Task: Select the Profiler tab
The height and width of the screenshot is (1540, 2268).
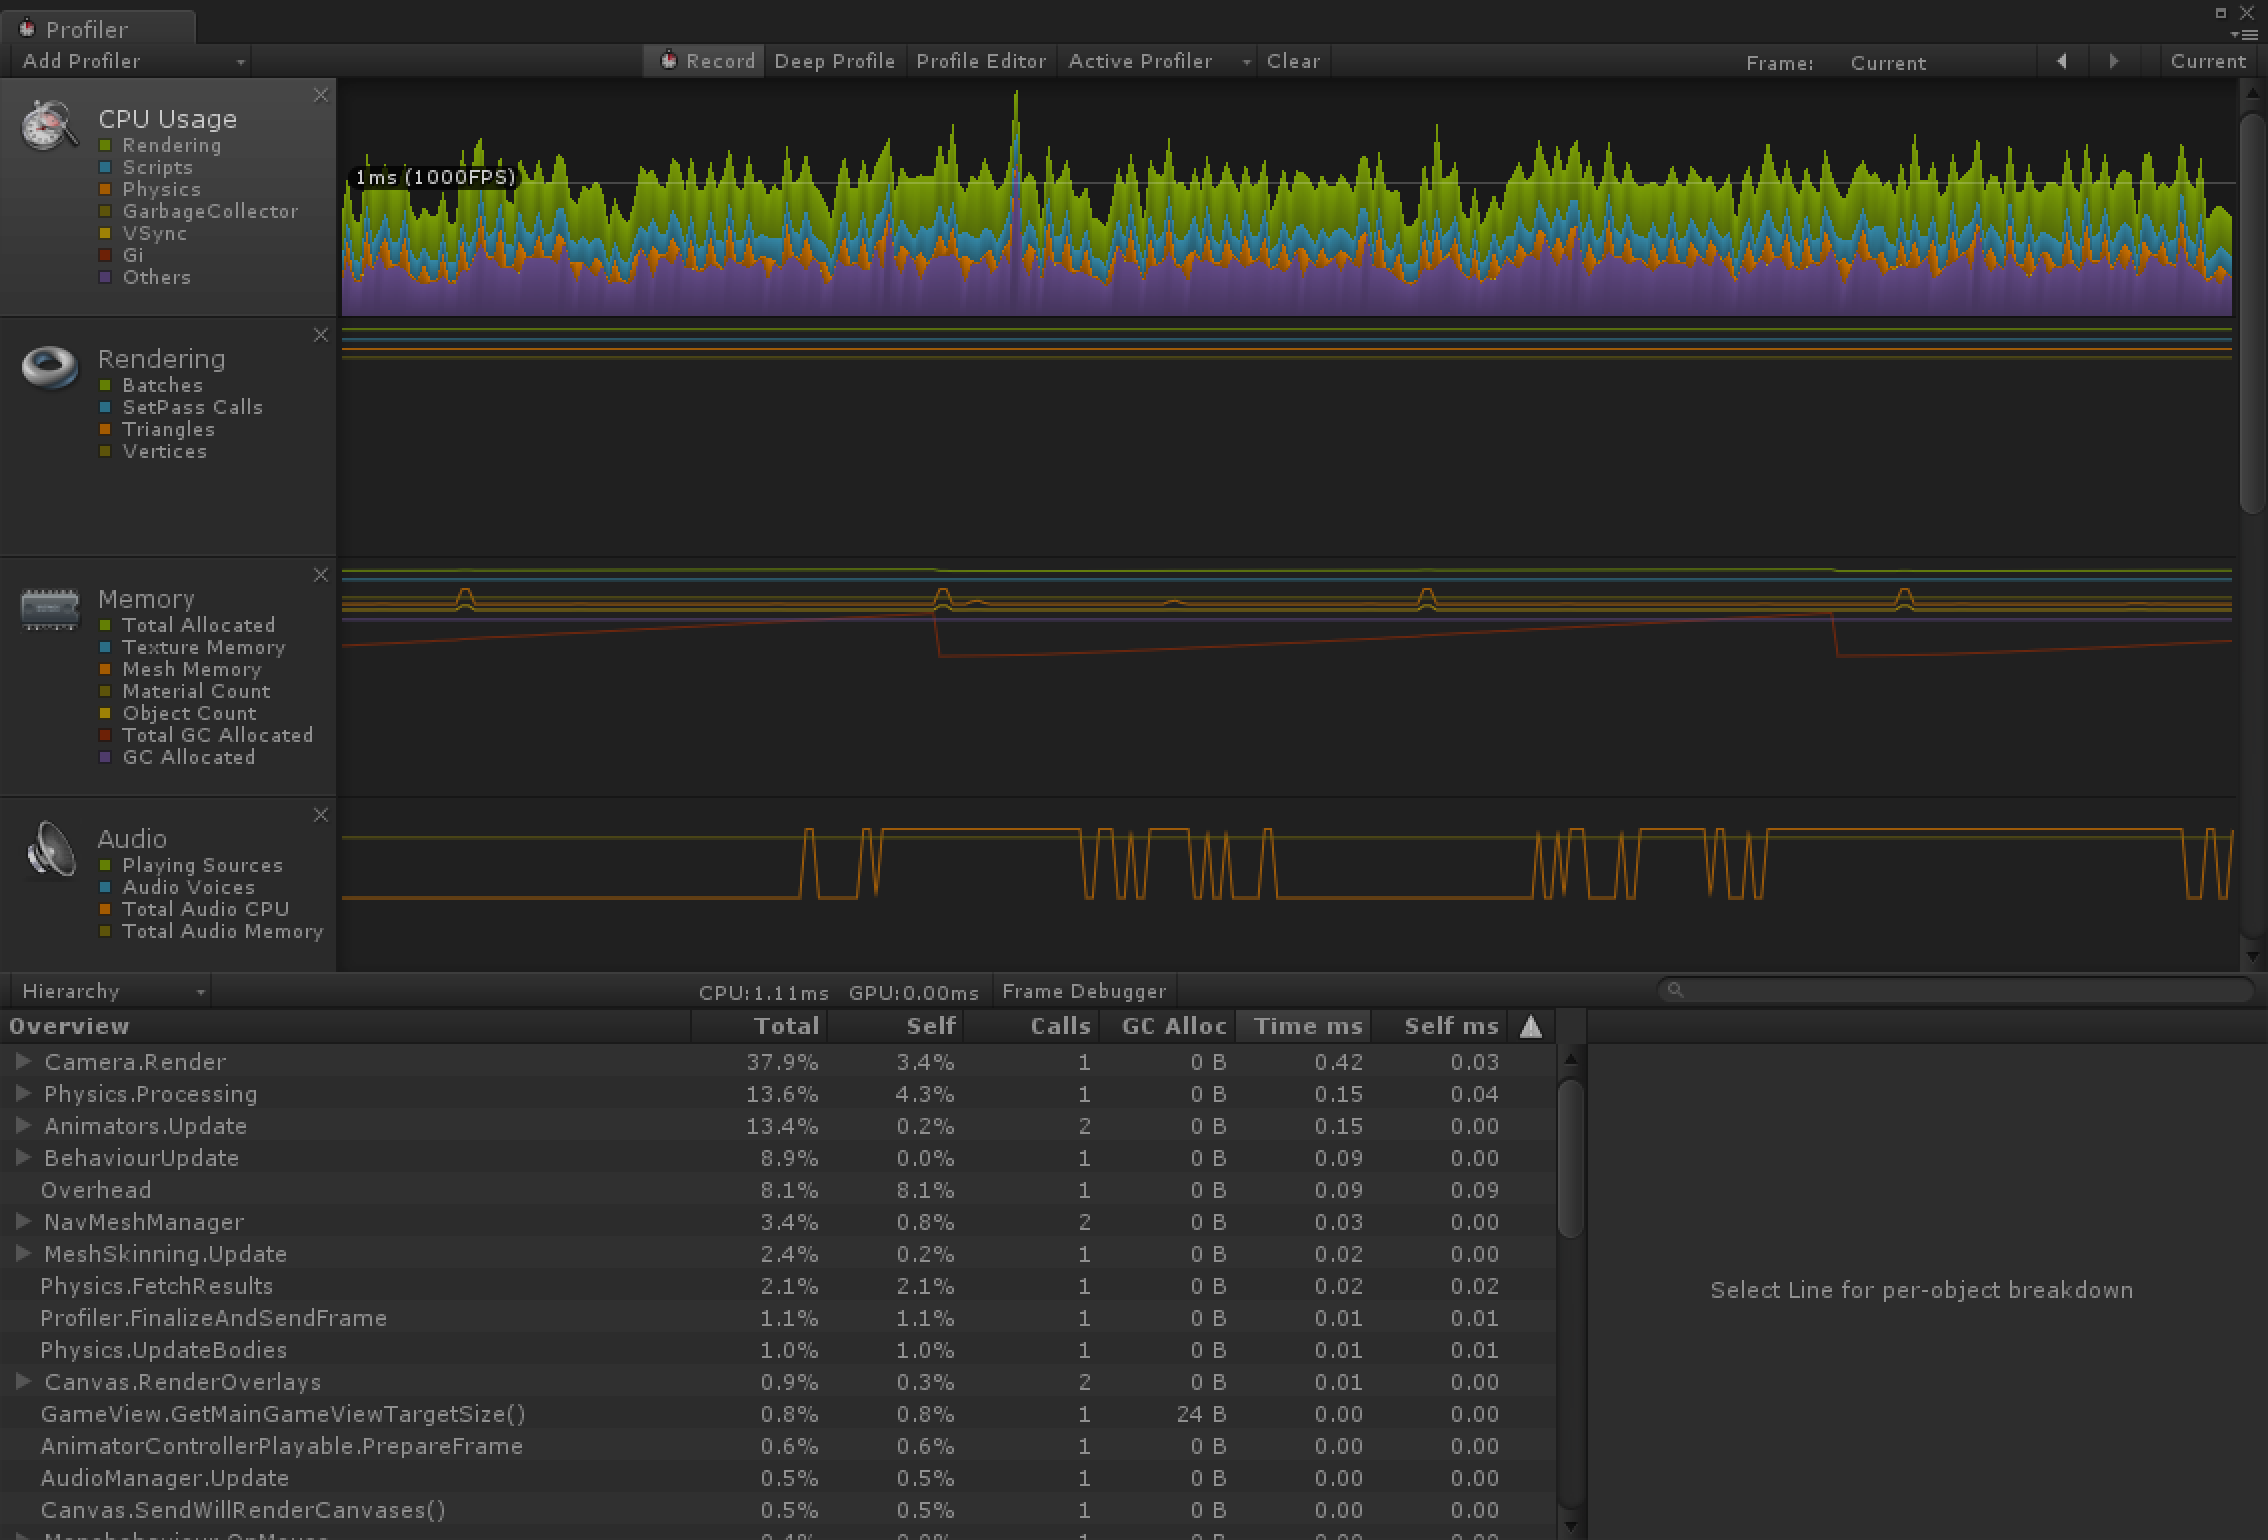Action: click(85, 29)
